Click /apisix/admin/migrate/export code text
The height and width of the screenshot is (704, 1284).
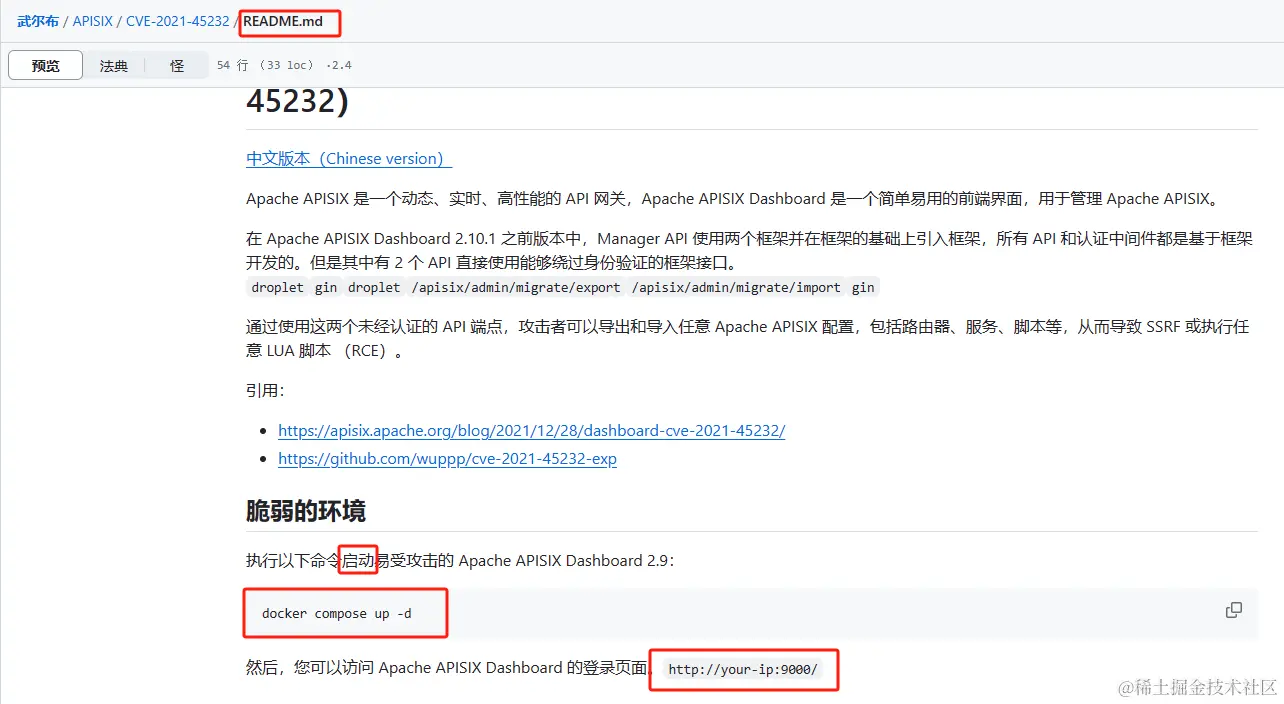tap(514, 287)
